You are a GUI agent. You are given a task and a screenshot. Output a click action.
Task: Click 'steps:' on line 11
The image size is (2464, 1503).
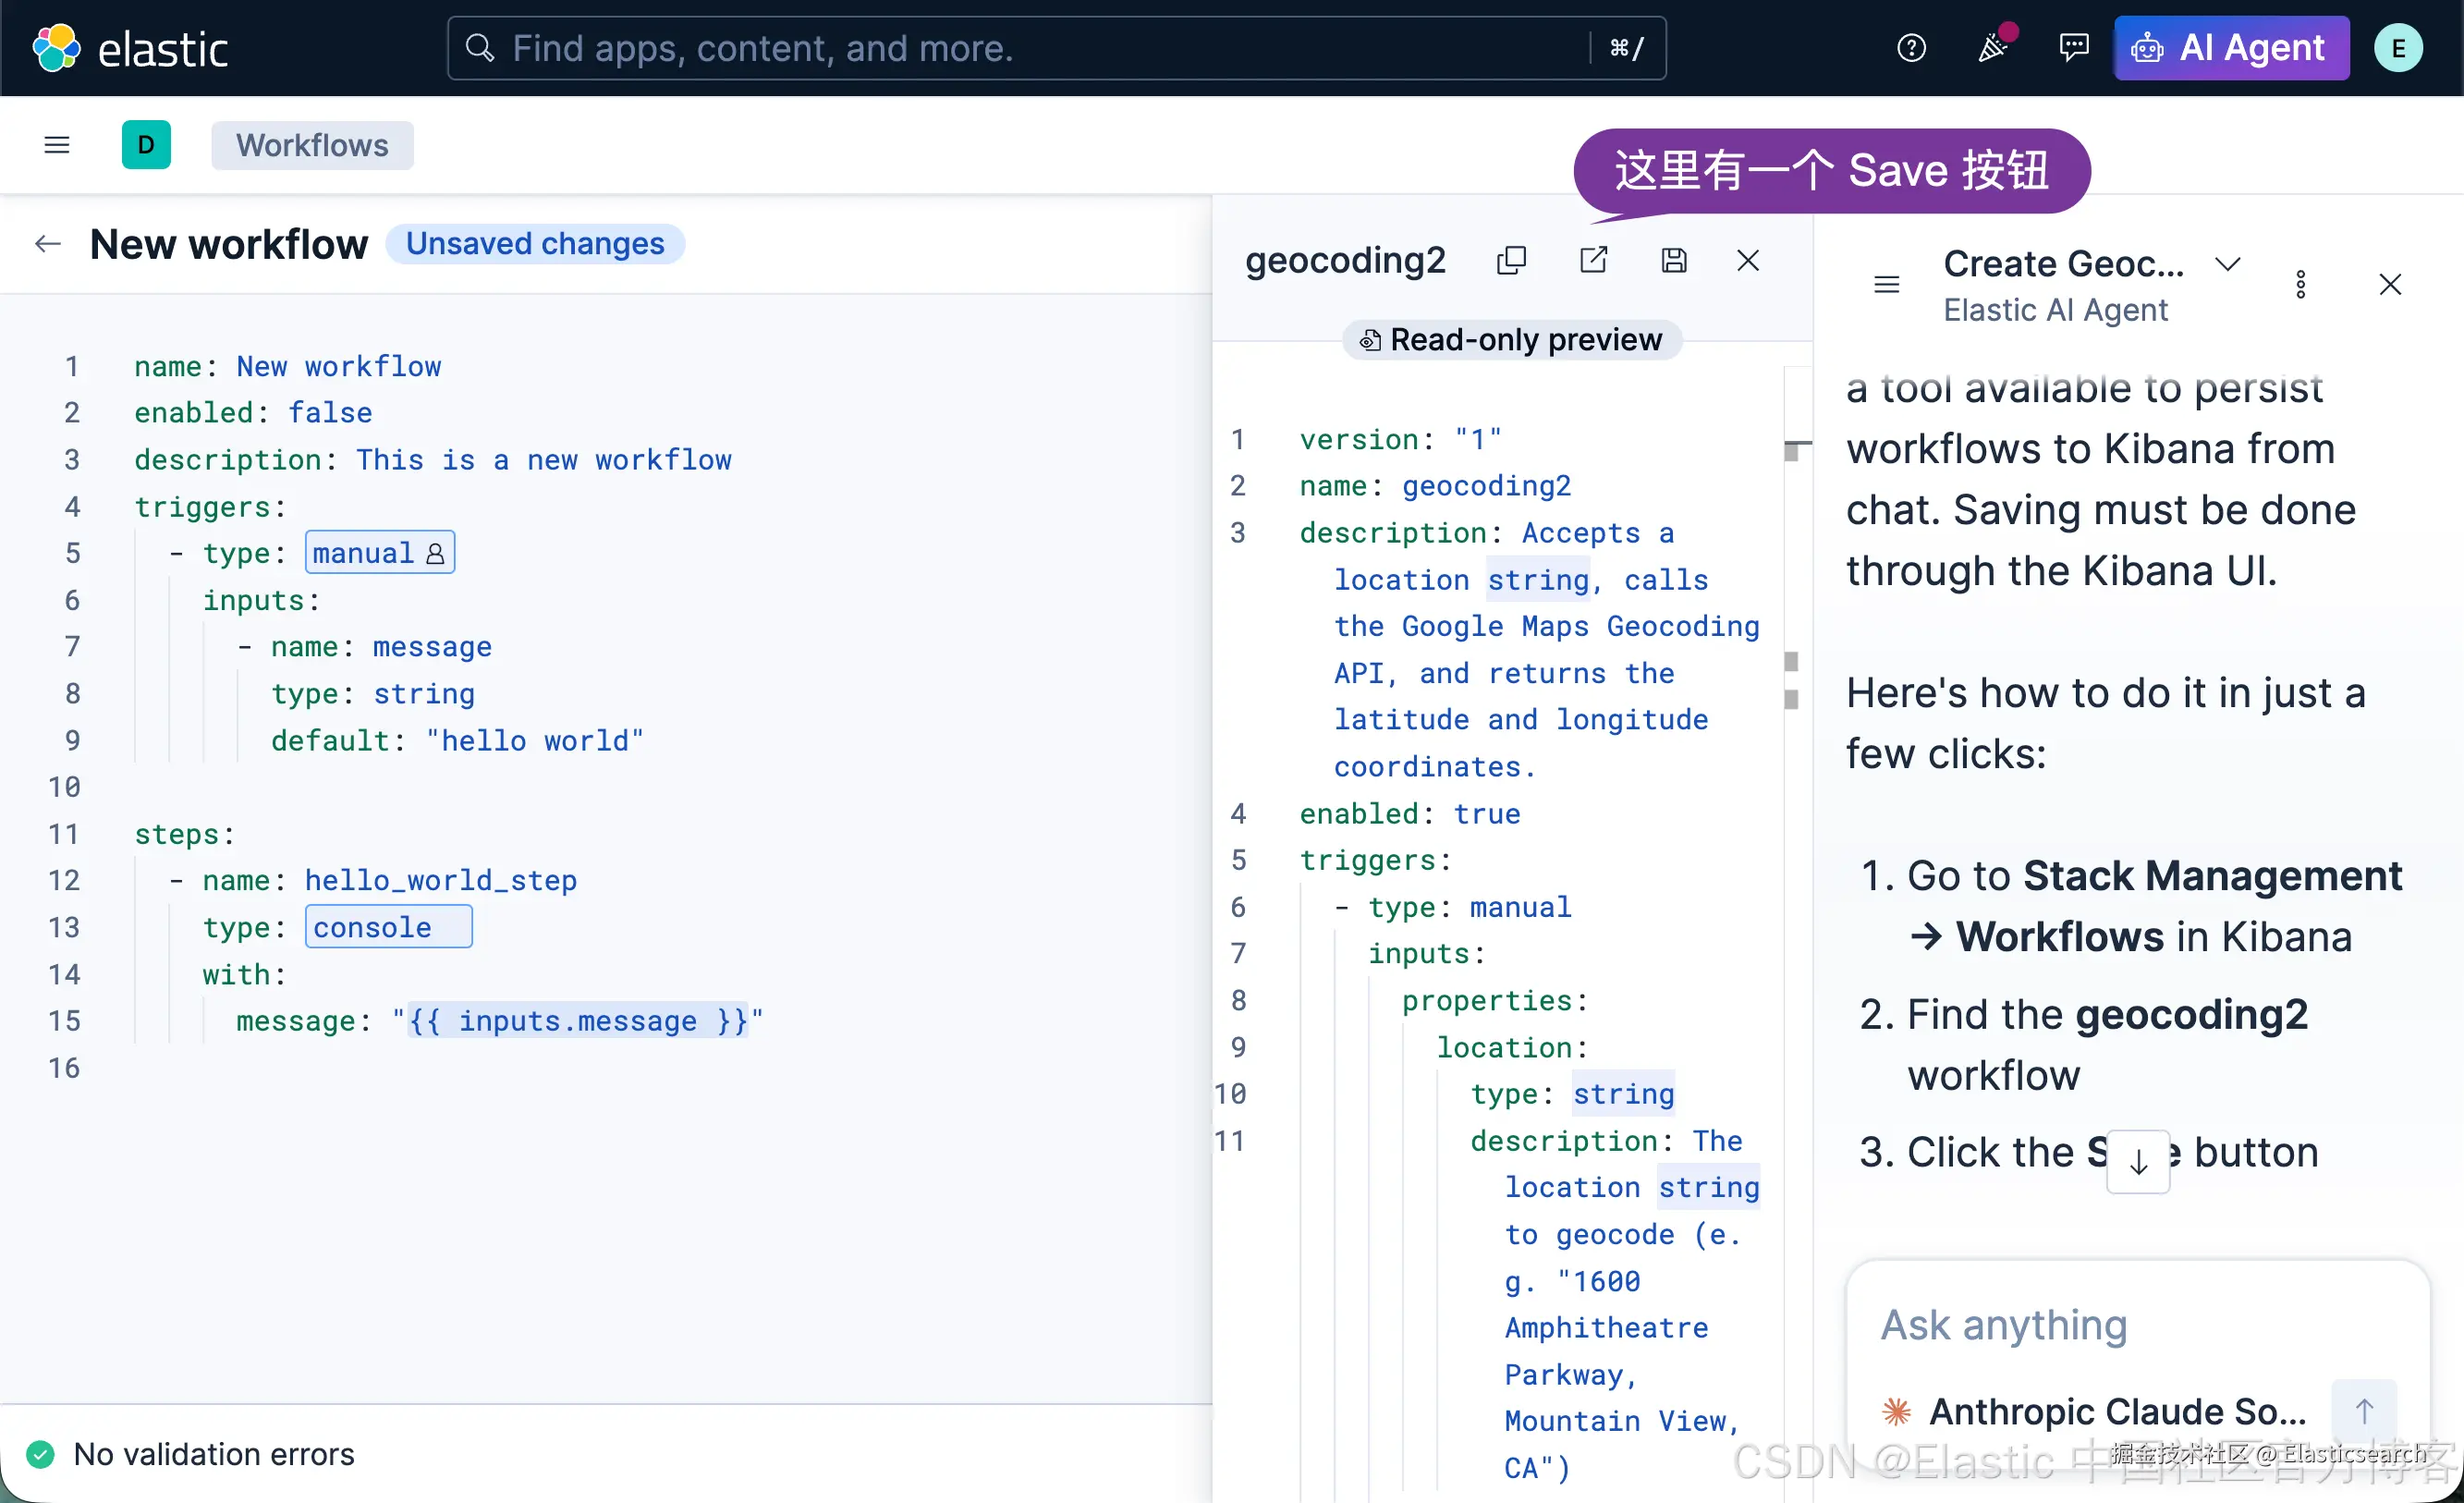pyautogui.click(x=184, y=833)
